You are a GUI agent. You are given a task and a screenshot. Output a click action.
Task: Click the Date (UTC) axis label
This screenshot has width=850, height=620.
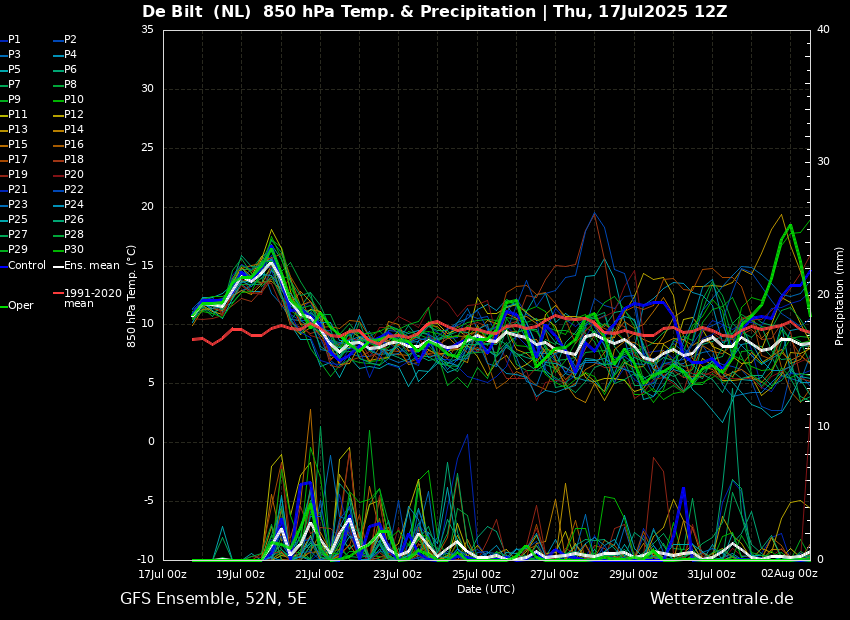486,590
